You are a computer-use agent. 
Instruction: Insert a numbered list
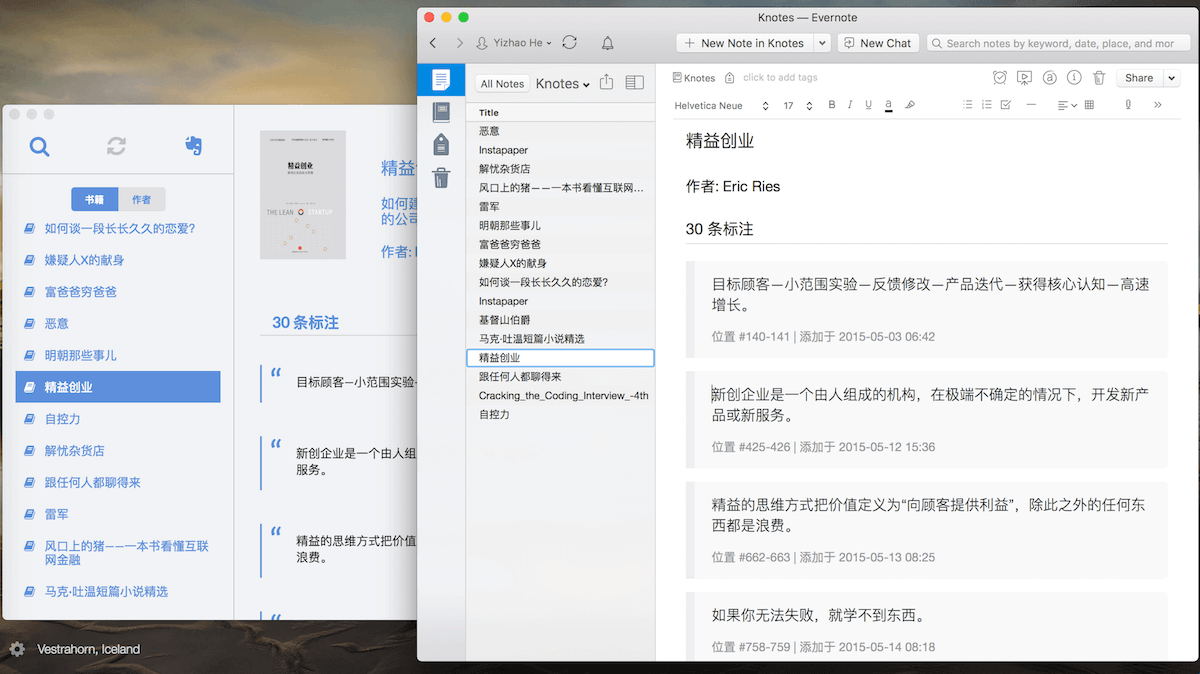coord(987,105)
